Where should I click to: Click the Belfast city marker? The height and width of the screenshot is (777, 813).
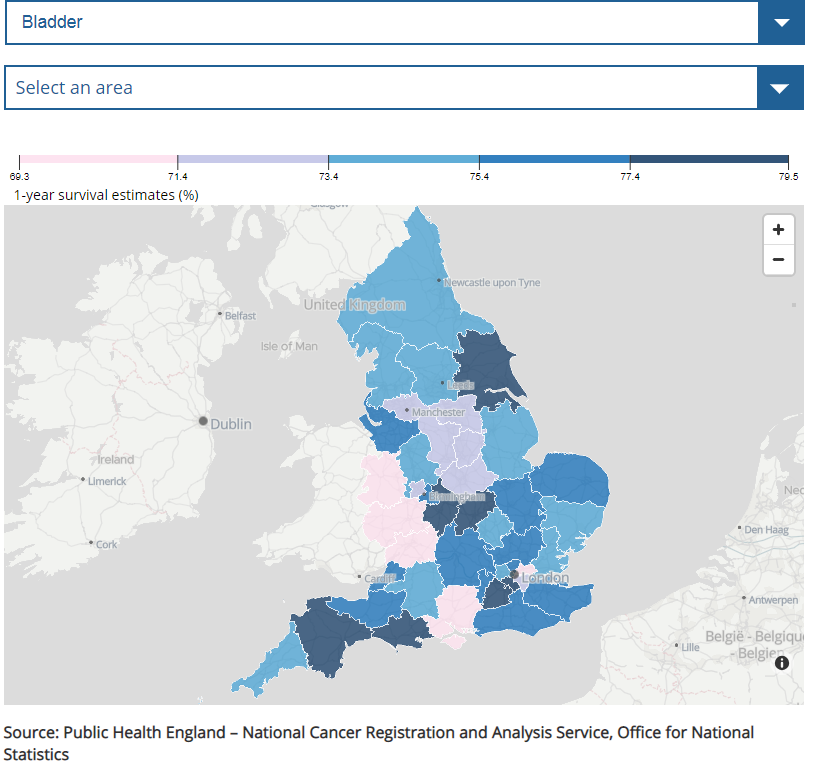(x=220, y=314)
